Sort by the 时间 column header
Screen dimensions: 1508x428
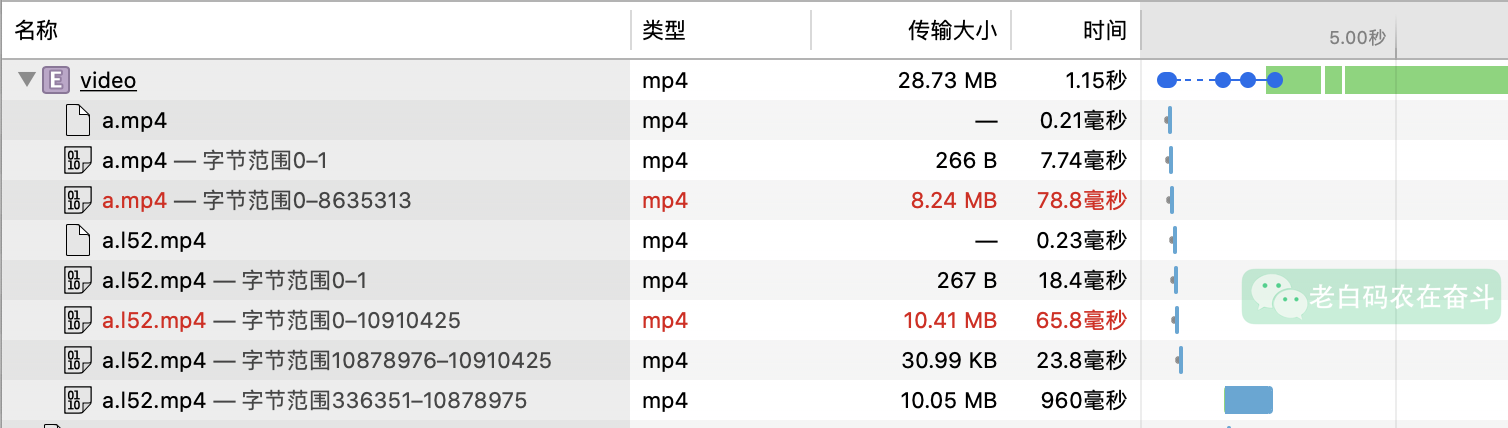[x=1105, y=31]
